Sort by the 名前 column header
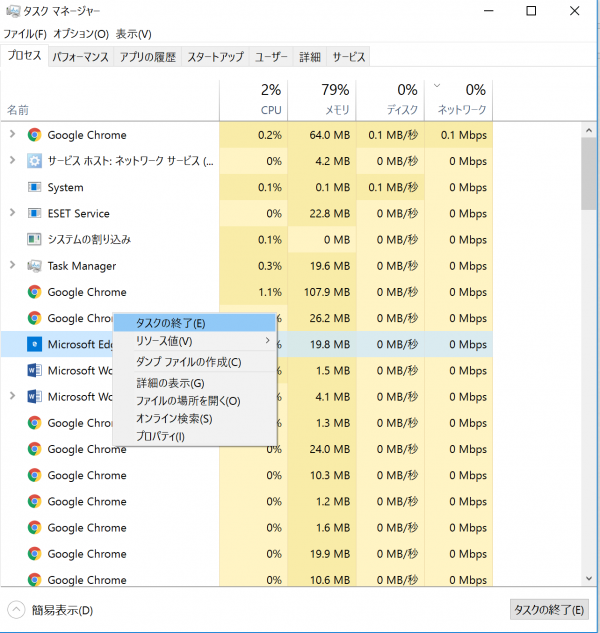Viewport: 600px width, 633px height. coord(110,100)
